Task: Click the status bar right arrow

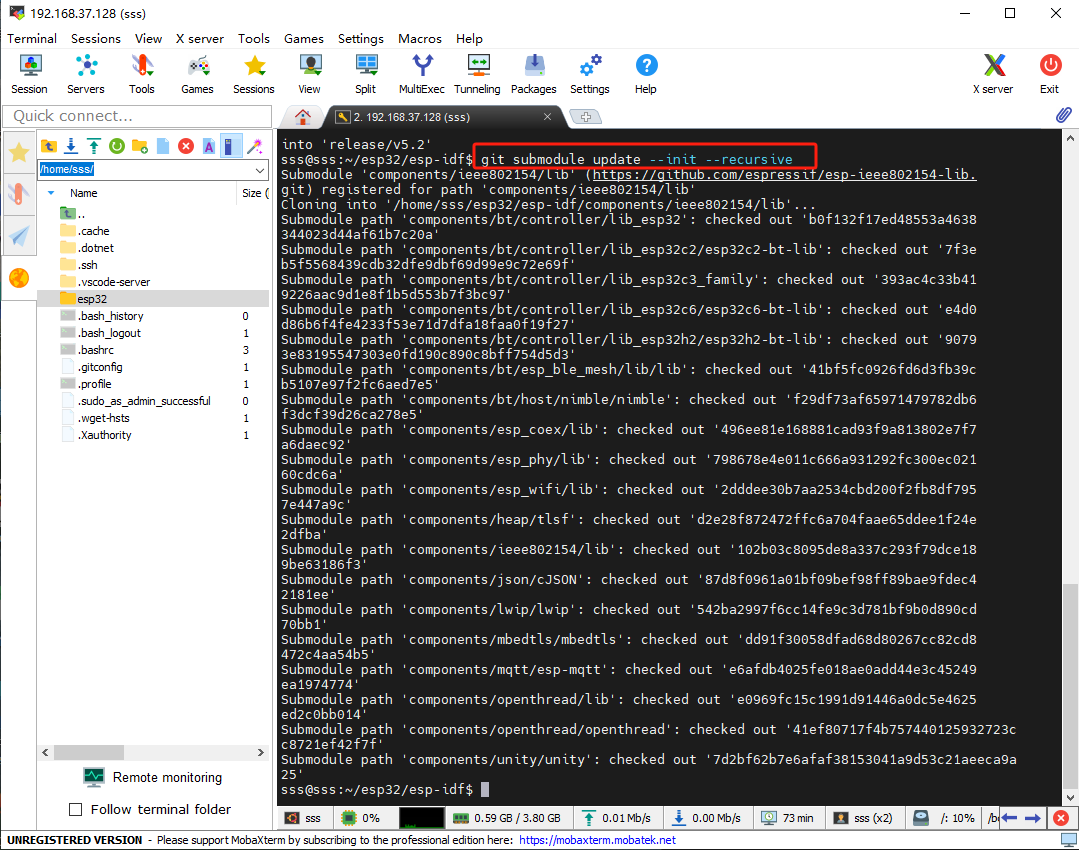Action: 1033,818
